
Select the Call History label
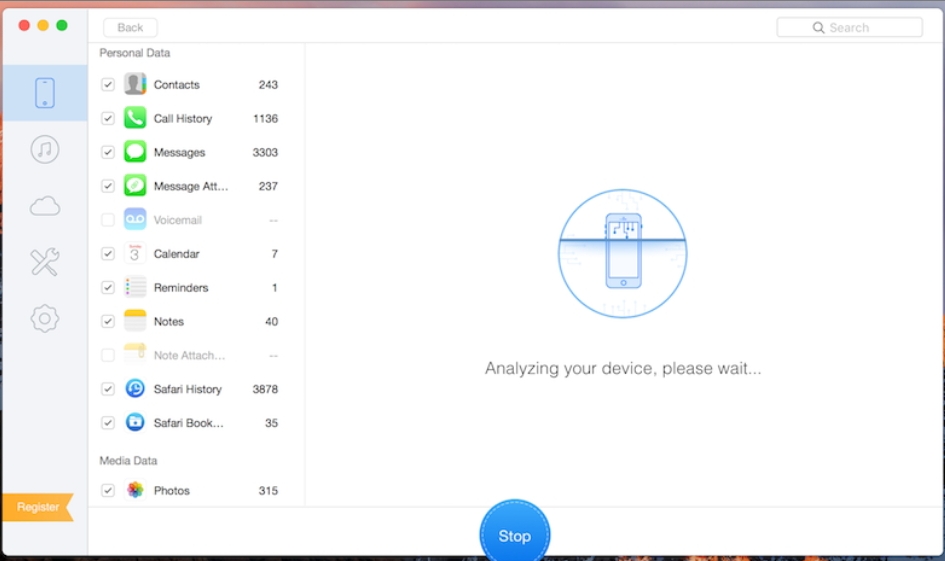click(x=183, y=118)
